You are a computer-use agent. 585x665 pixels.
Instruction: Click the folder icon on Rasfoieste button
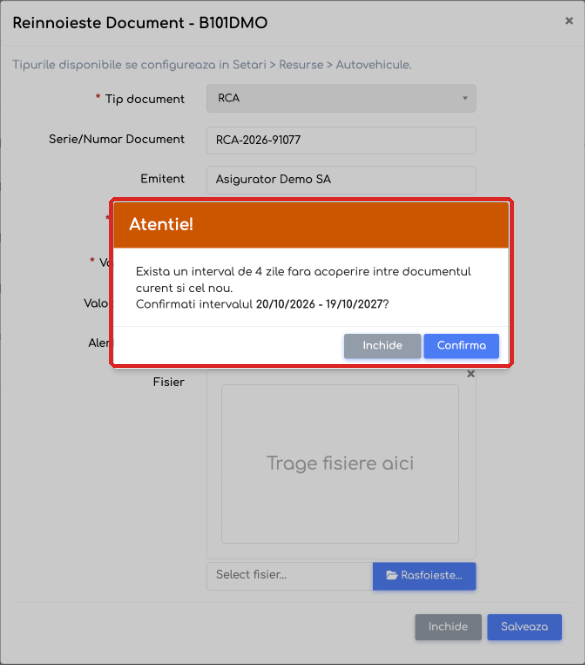pyautogui.click(x=392, y=575)
